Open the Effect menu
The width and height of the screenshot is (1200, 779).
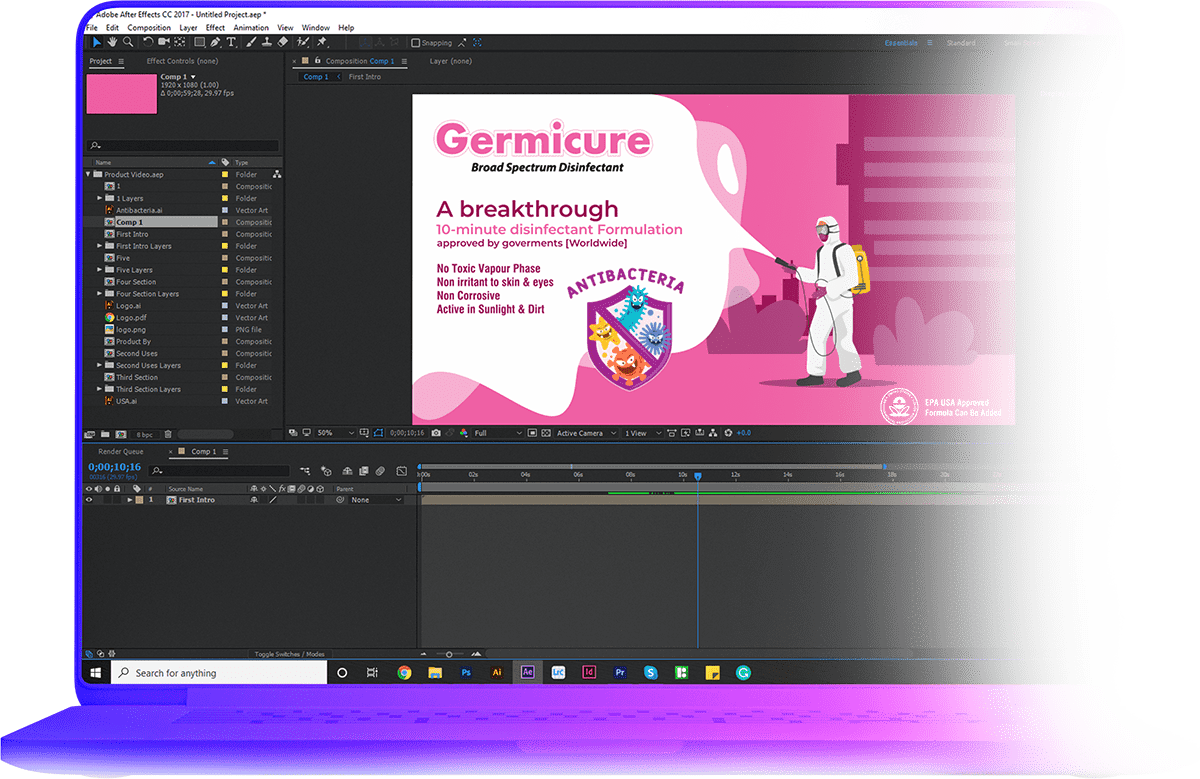tap(215, 28)
